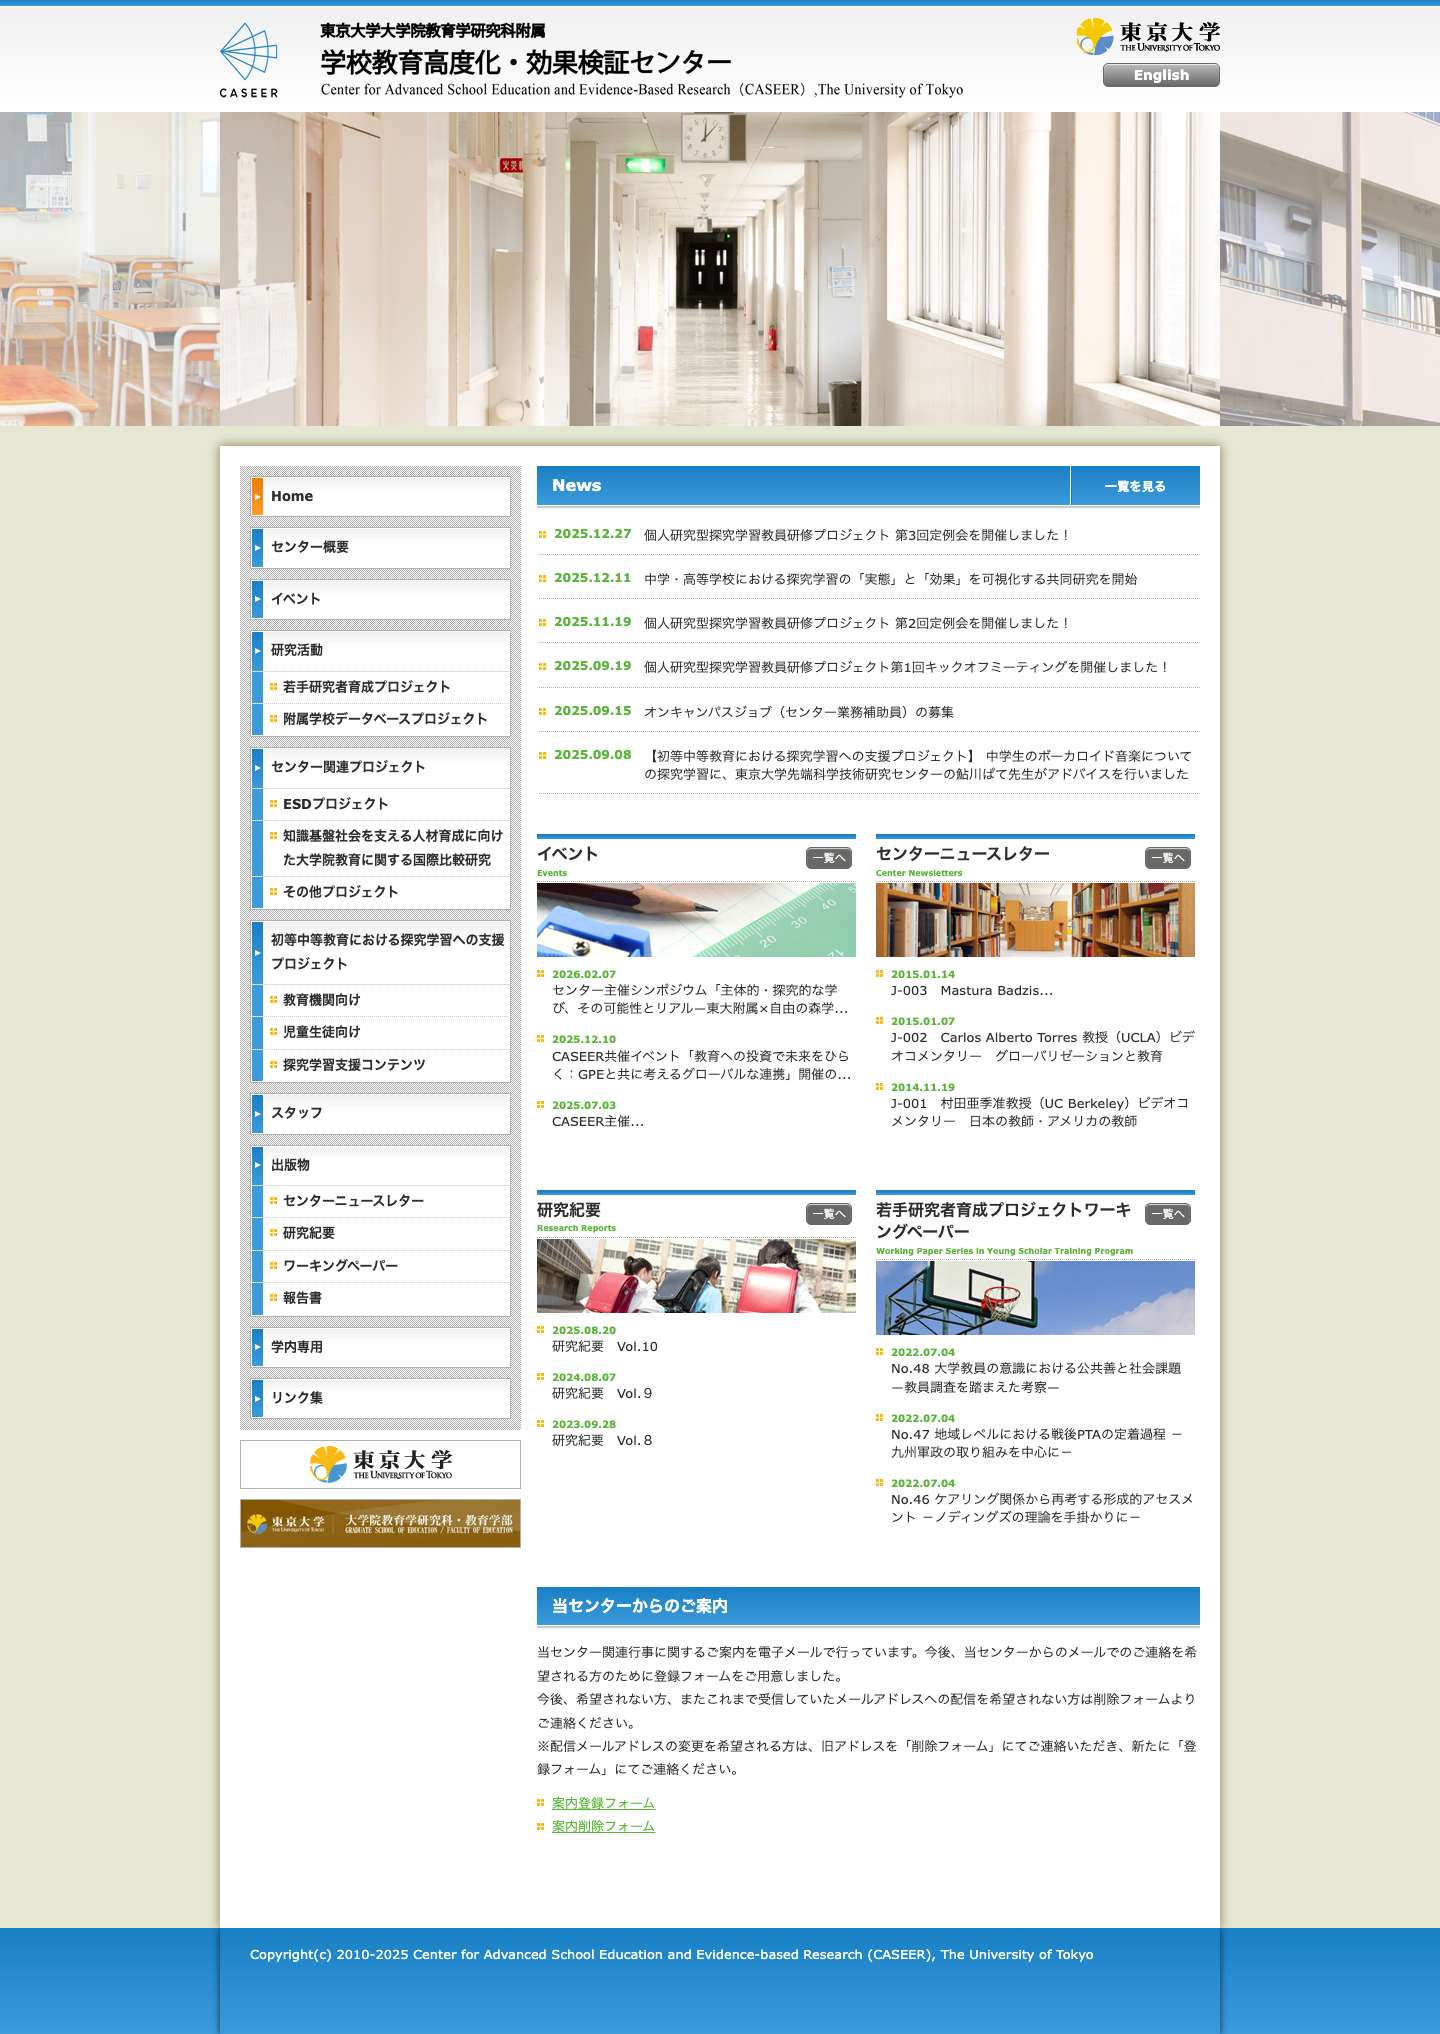This screenshot has width=1440, height=2034.
Task: Open 研究紀要 Vol.9
Action: (x=602, y=1394)
